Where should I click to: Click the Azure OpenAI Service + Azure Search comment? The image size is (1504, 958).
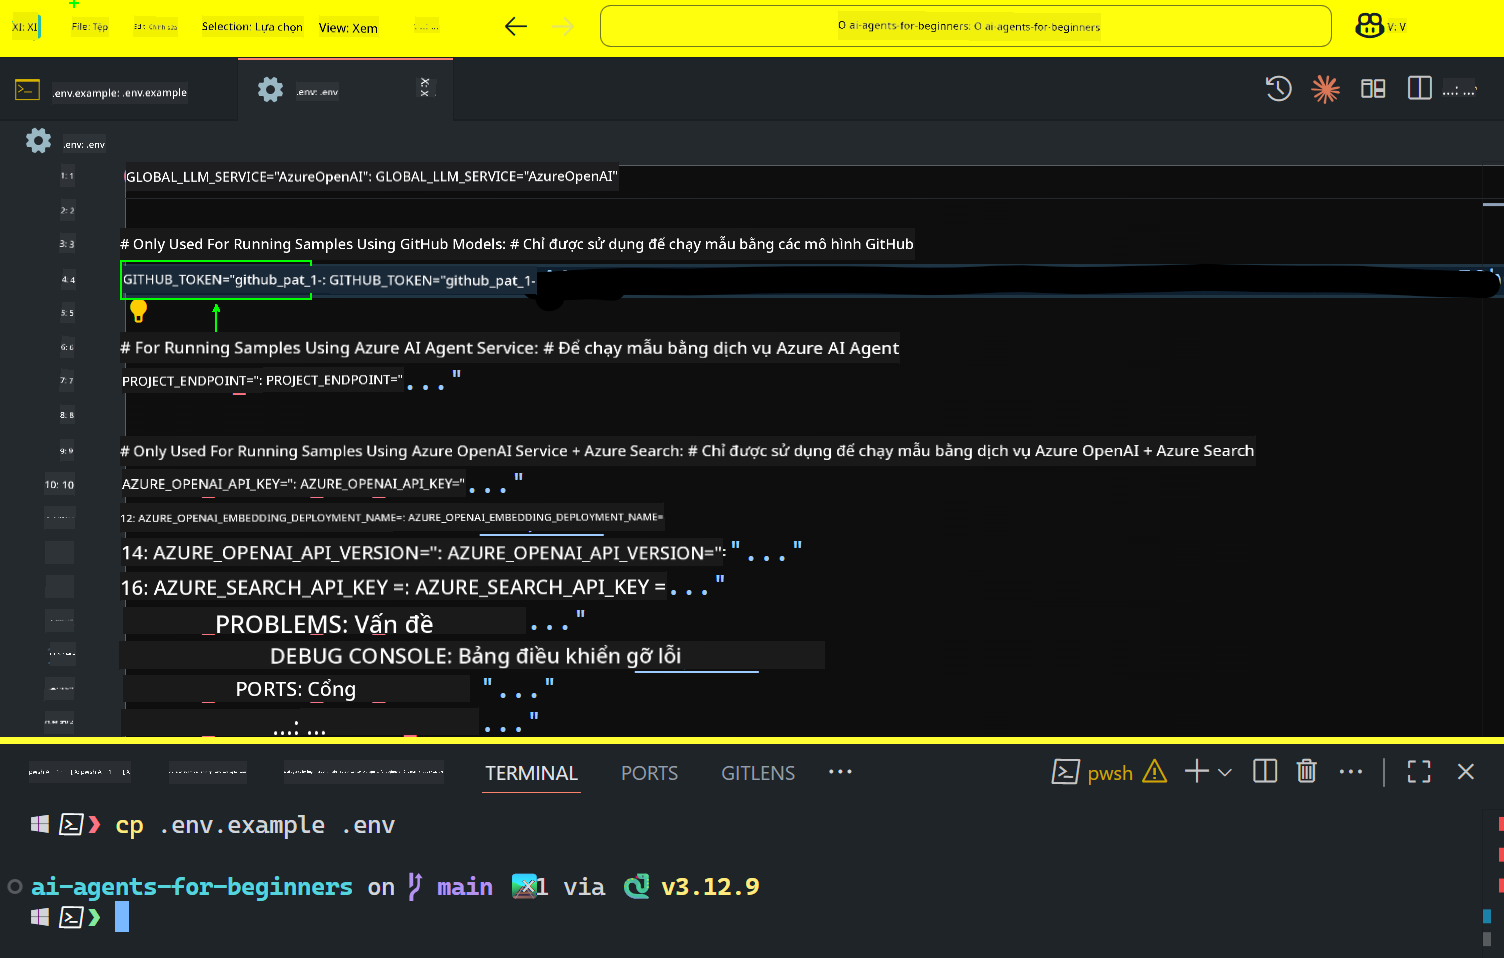[x=686, y=451]
